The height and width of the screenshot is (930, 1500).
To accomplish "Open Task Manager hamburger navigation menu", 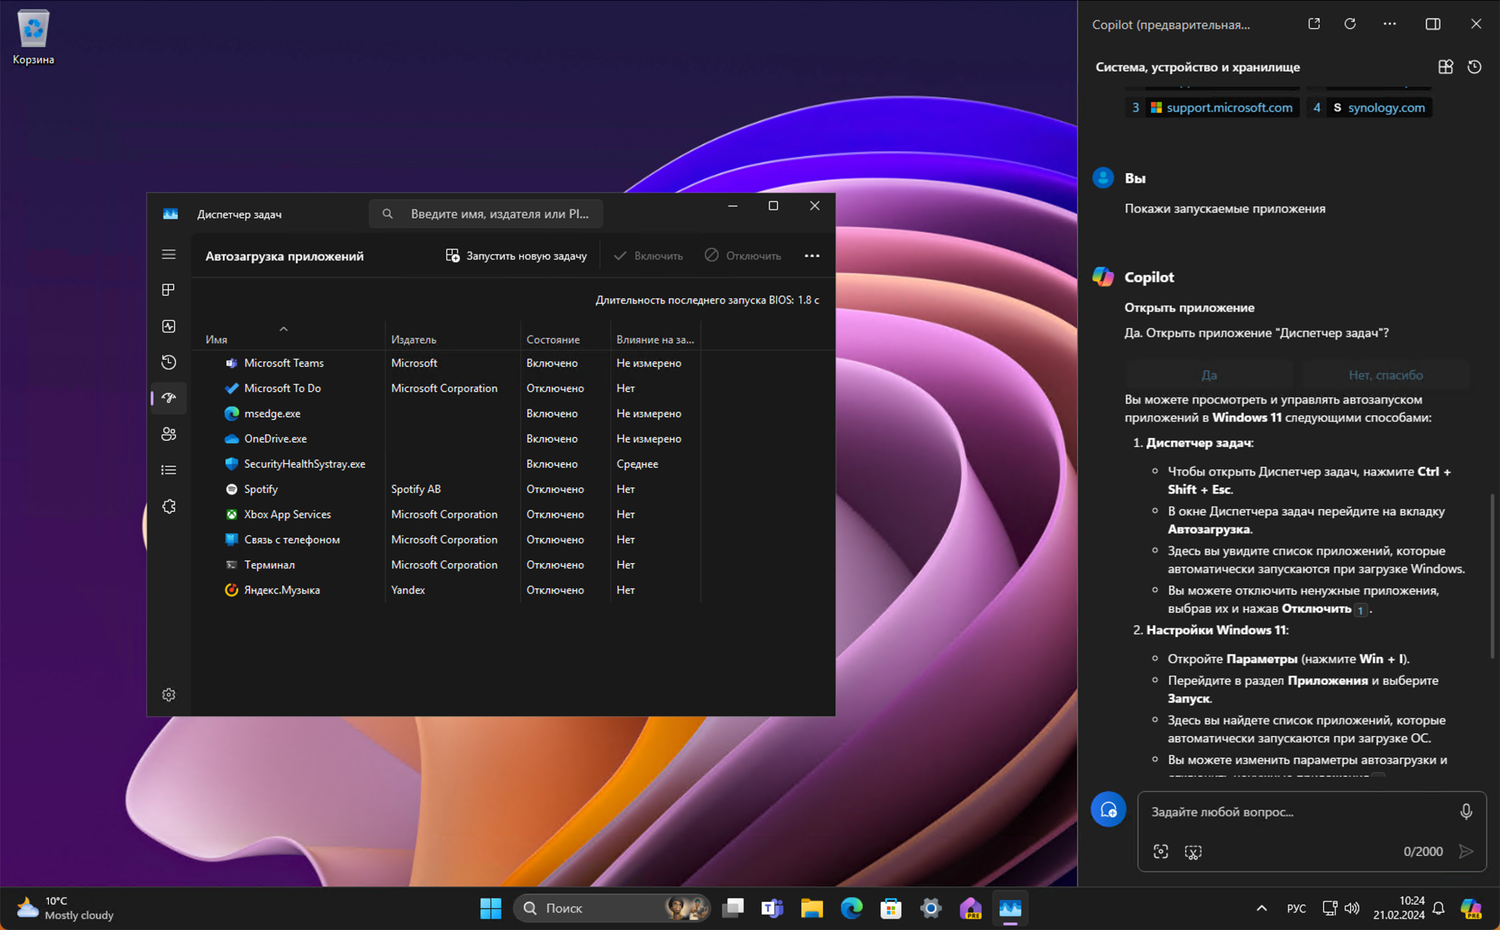I will (169, 255).
